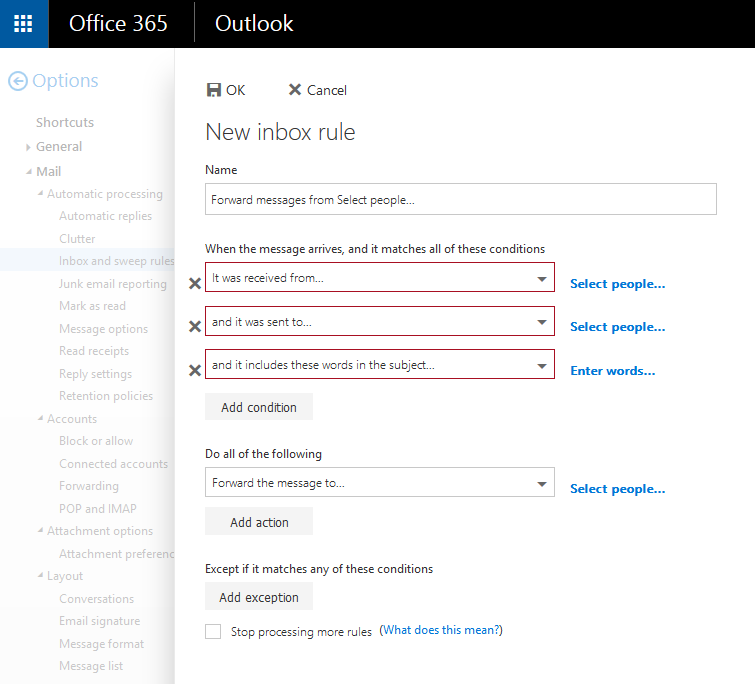Open Read receipts settings
Viewport: 755px width, 684px height.
pos(94,351)
